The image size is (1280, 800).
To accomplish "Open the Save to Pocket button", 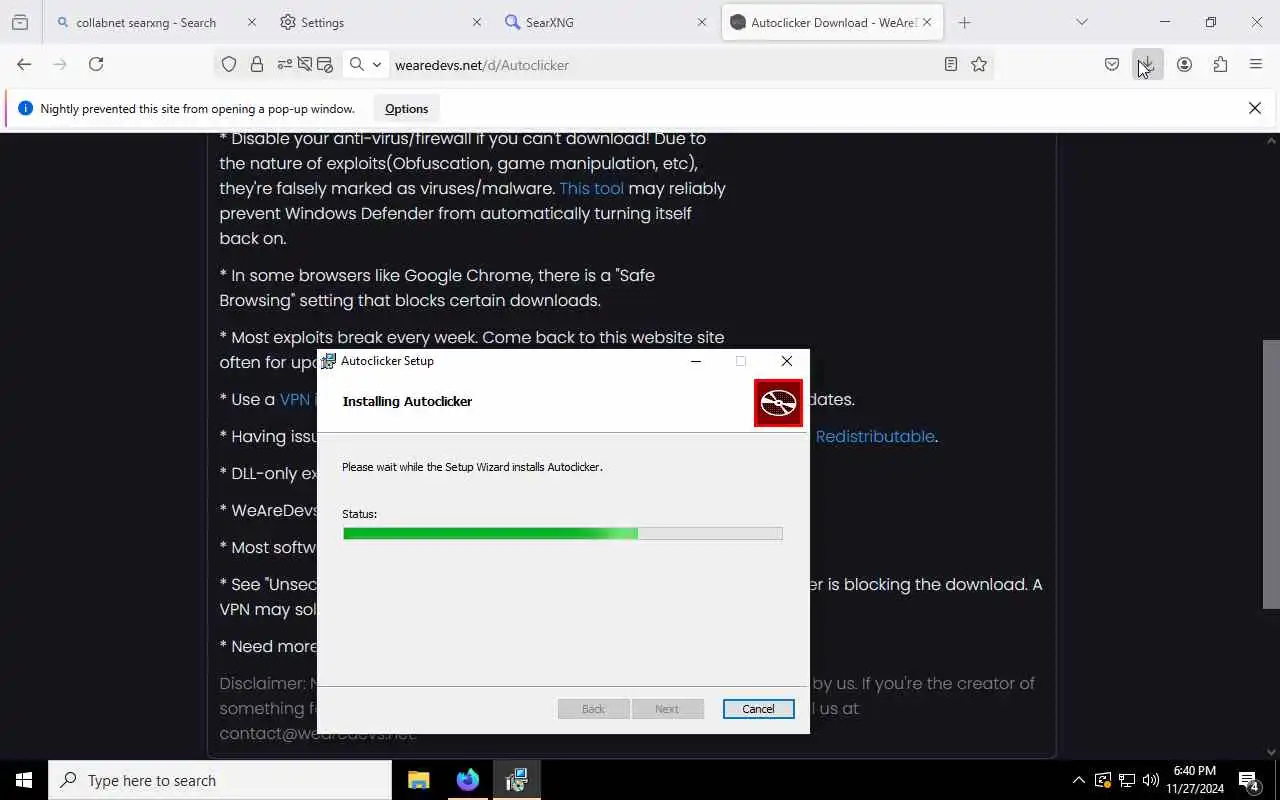I will coord(1112,64).
